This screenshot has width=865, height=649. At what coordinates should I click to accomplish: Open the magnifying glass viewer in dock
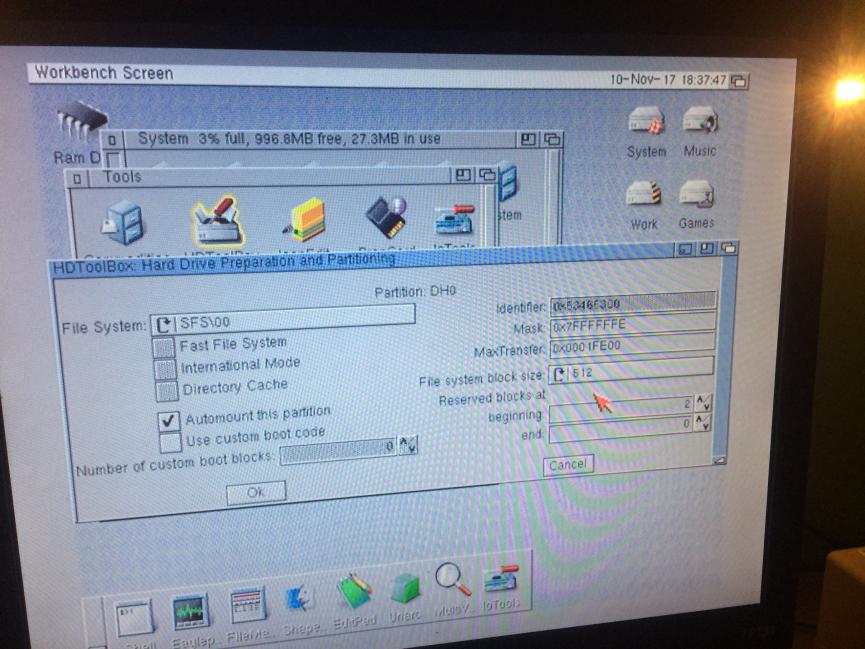[x=452, y=581]
